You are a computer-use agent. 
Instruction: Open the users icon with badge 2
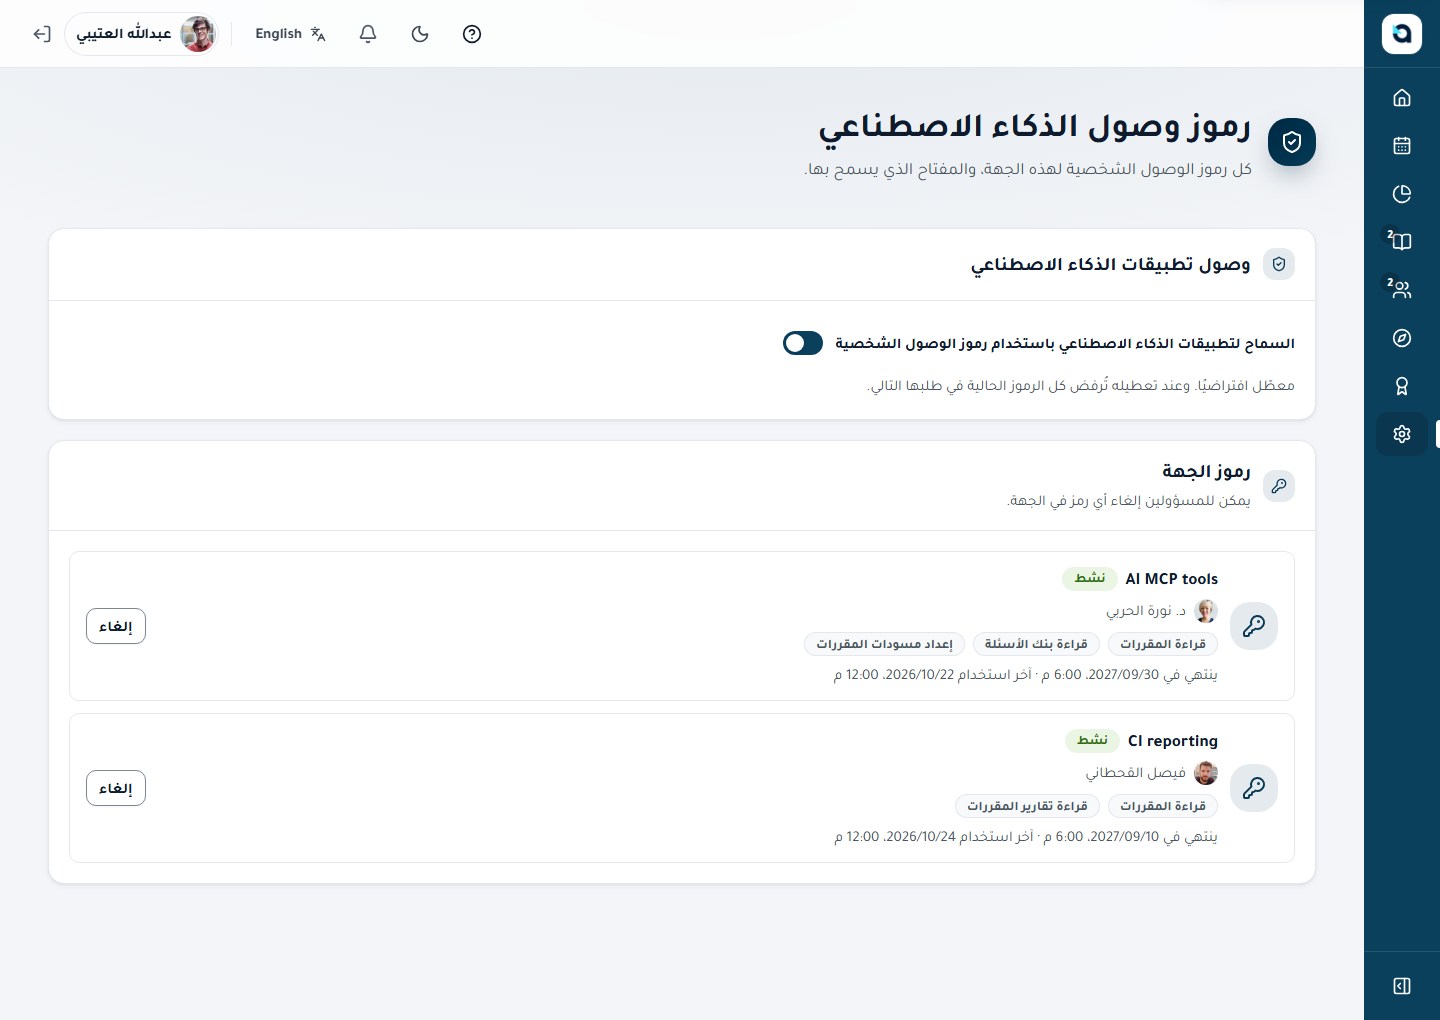[x=1401, y=289]
